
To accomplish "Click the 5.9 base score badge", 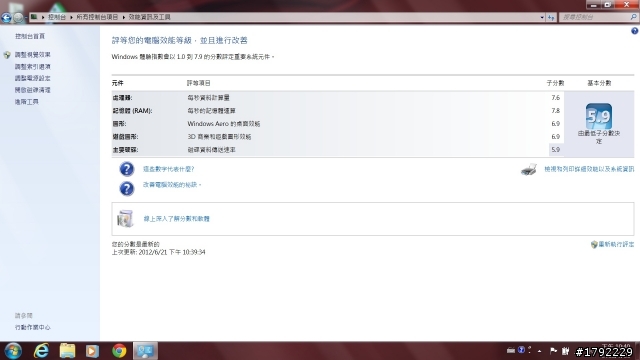I will point(599,116).
